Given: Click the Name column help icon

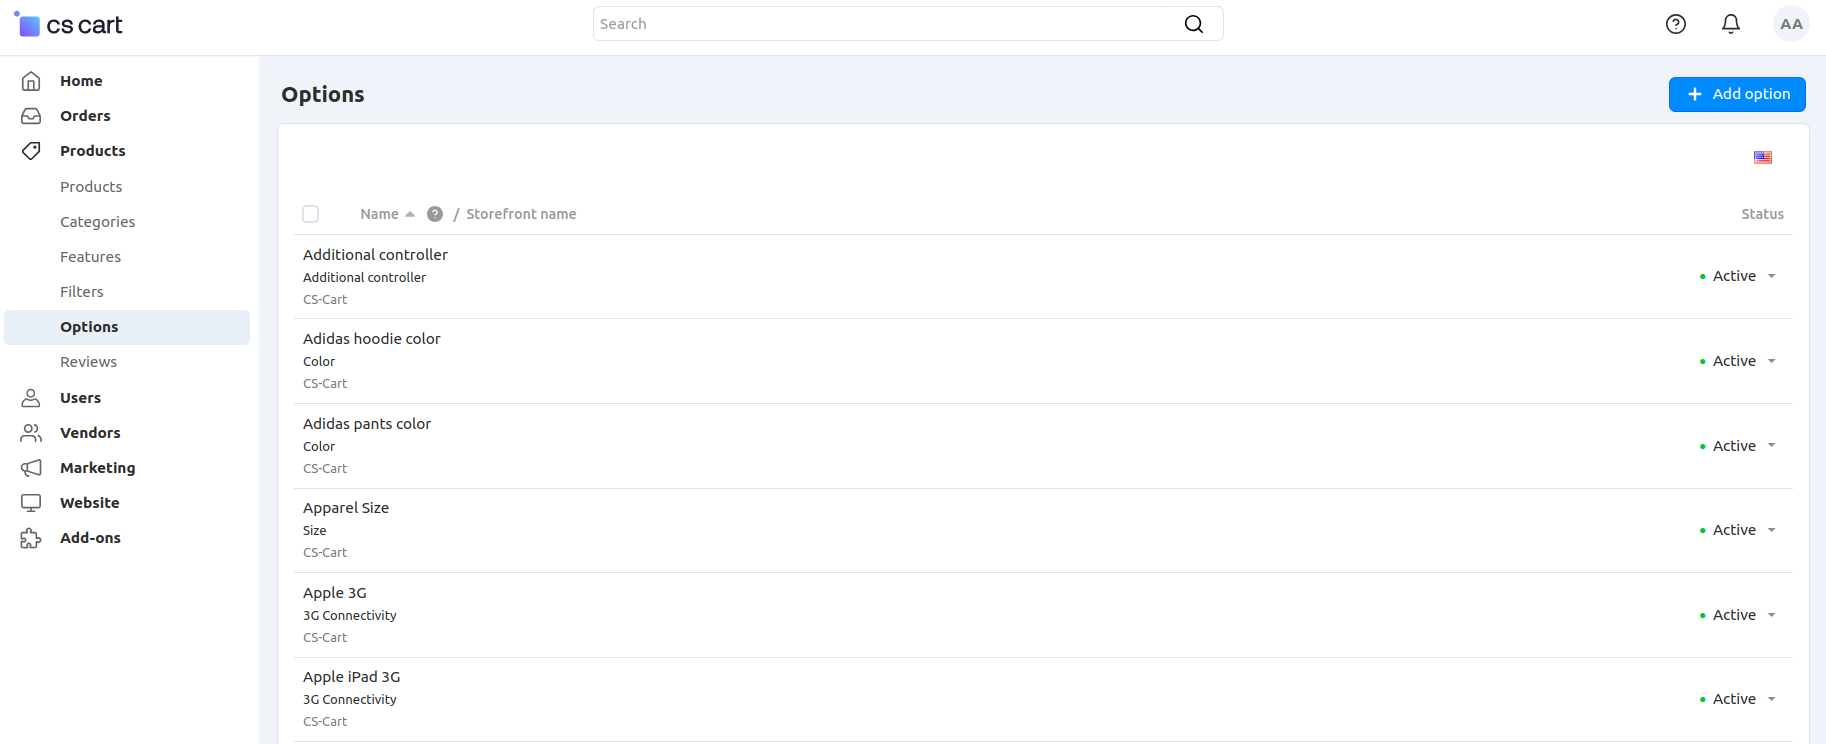Looking at the screenshot, I should (x=435, y=214).
